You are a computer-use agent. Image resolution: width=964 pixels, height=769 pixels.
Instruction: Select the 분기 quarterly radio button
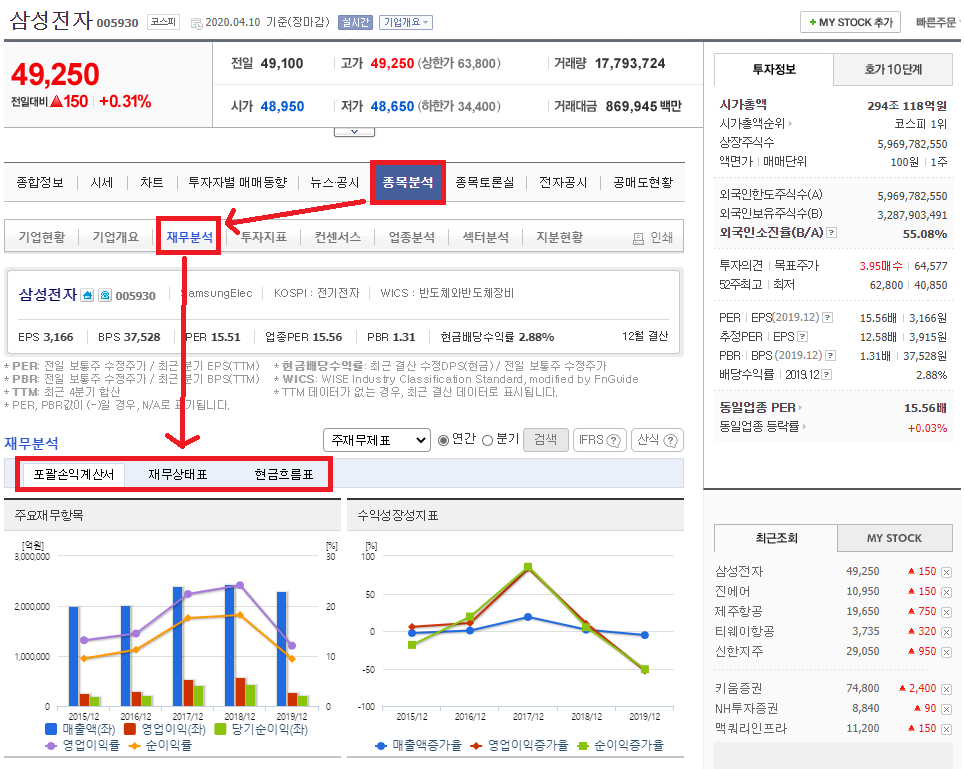[488, 440]
